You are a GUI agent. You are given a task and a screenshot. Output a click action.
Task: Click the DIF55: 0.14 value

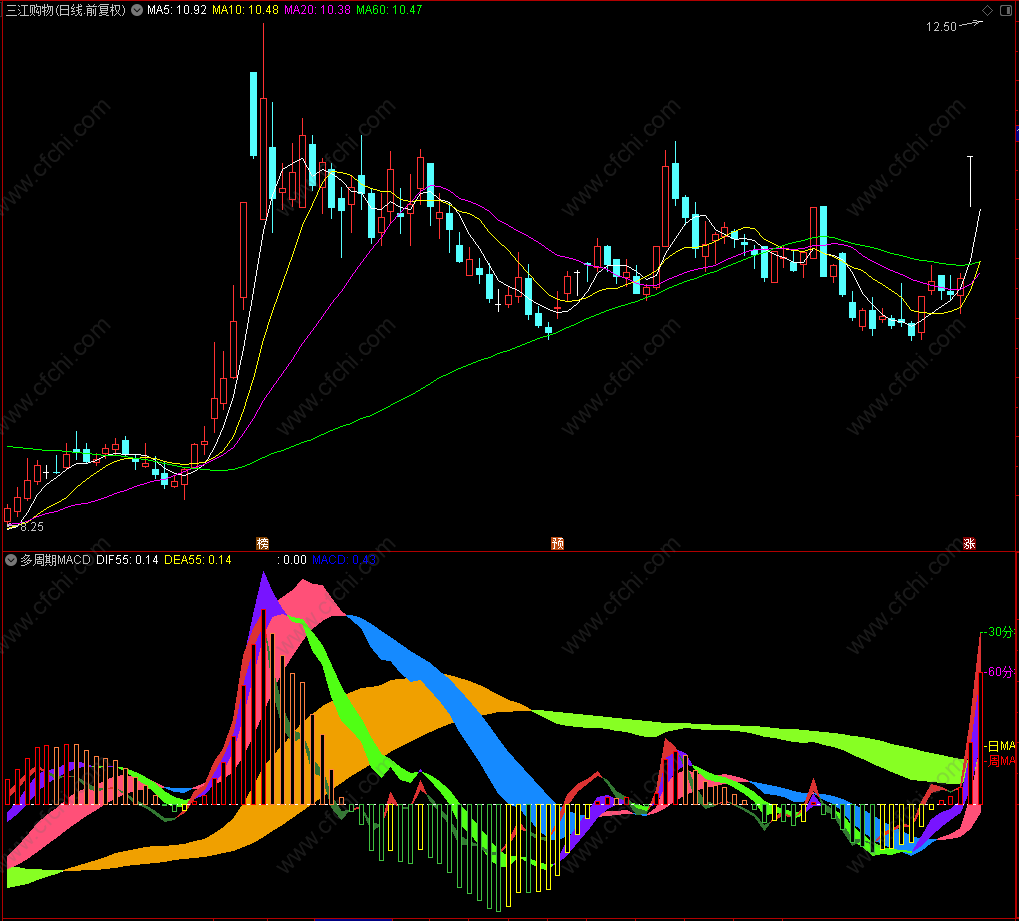pos(127,560)
